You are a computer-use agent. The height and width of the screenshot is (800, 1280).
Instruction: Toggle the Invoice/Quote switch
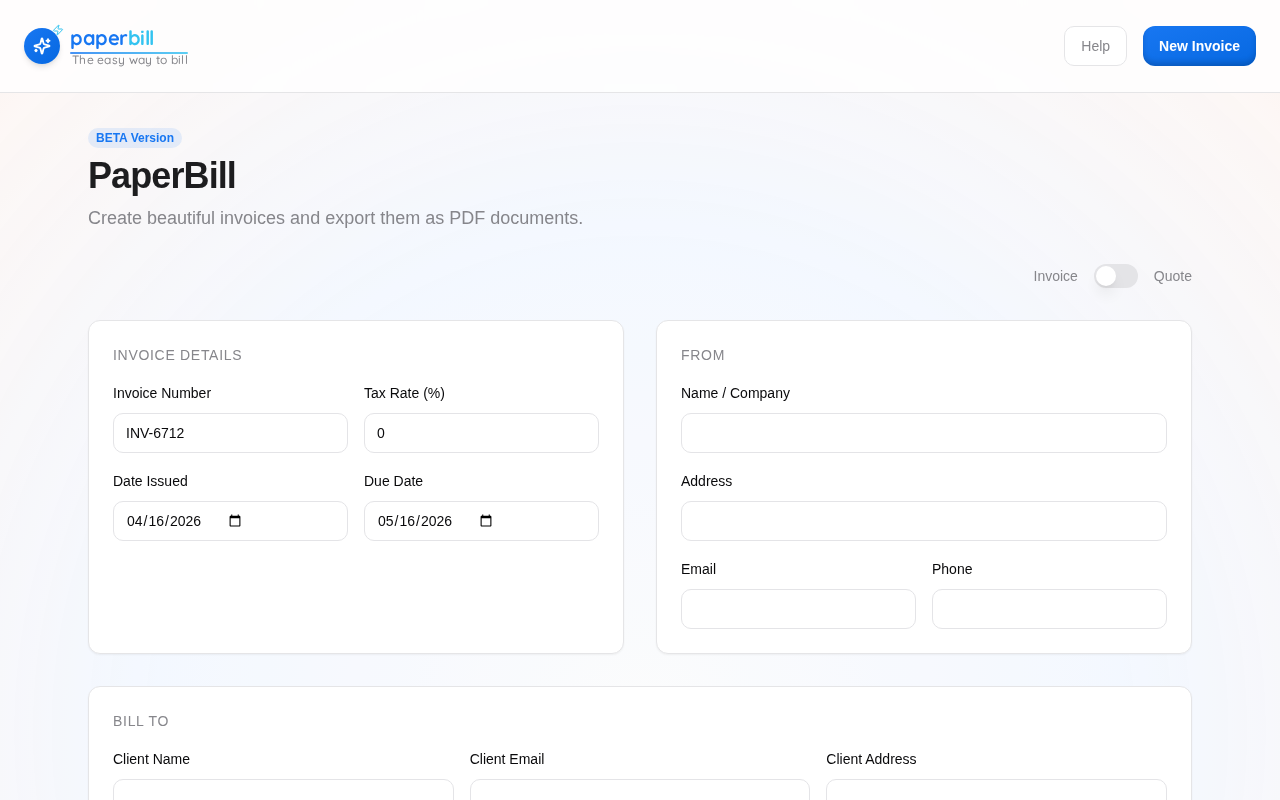click(1115, 276)
